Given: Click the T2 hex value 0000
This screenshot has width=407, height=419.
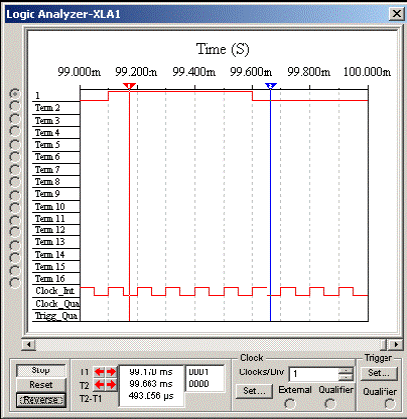Looking at the screenshot, I should point(199,384).
